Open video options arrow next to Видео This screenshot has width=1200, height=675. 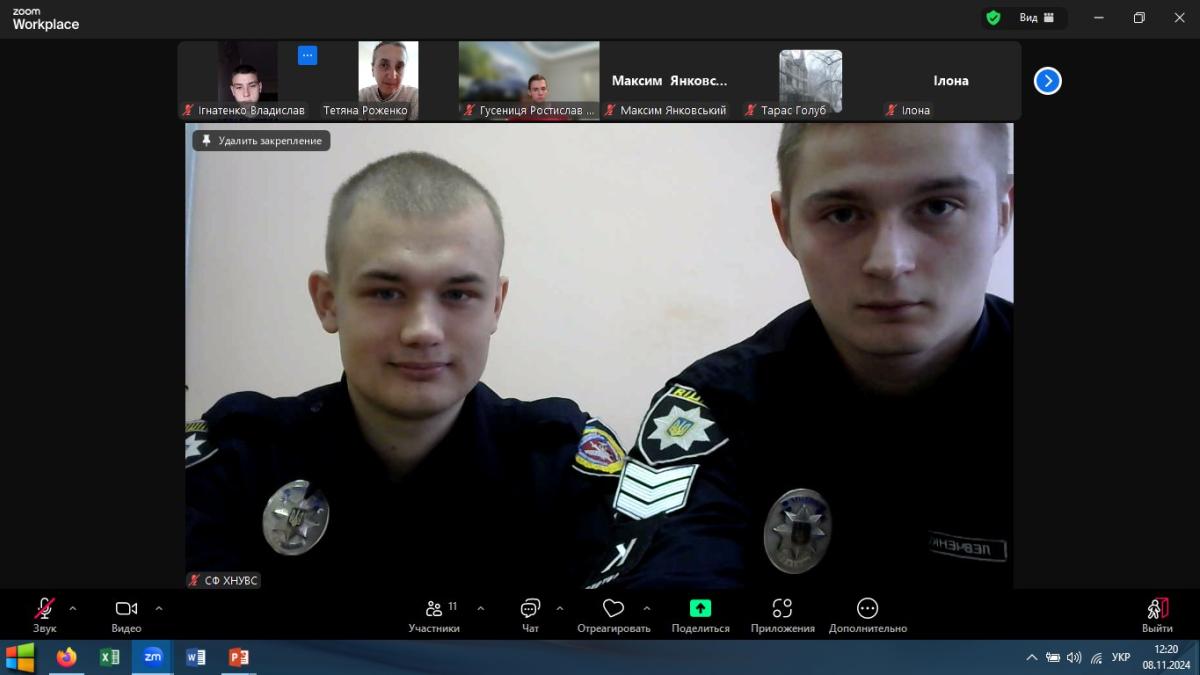pos(159,608)
